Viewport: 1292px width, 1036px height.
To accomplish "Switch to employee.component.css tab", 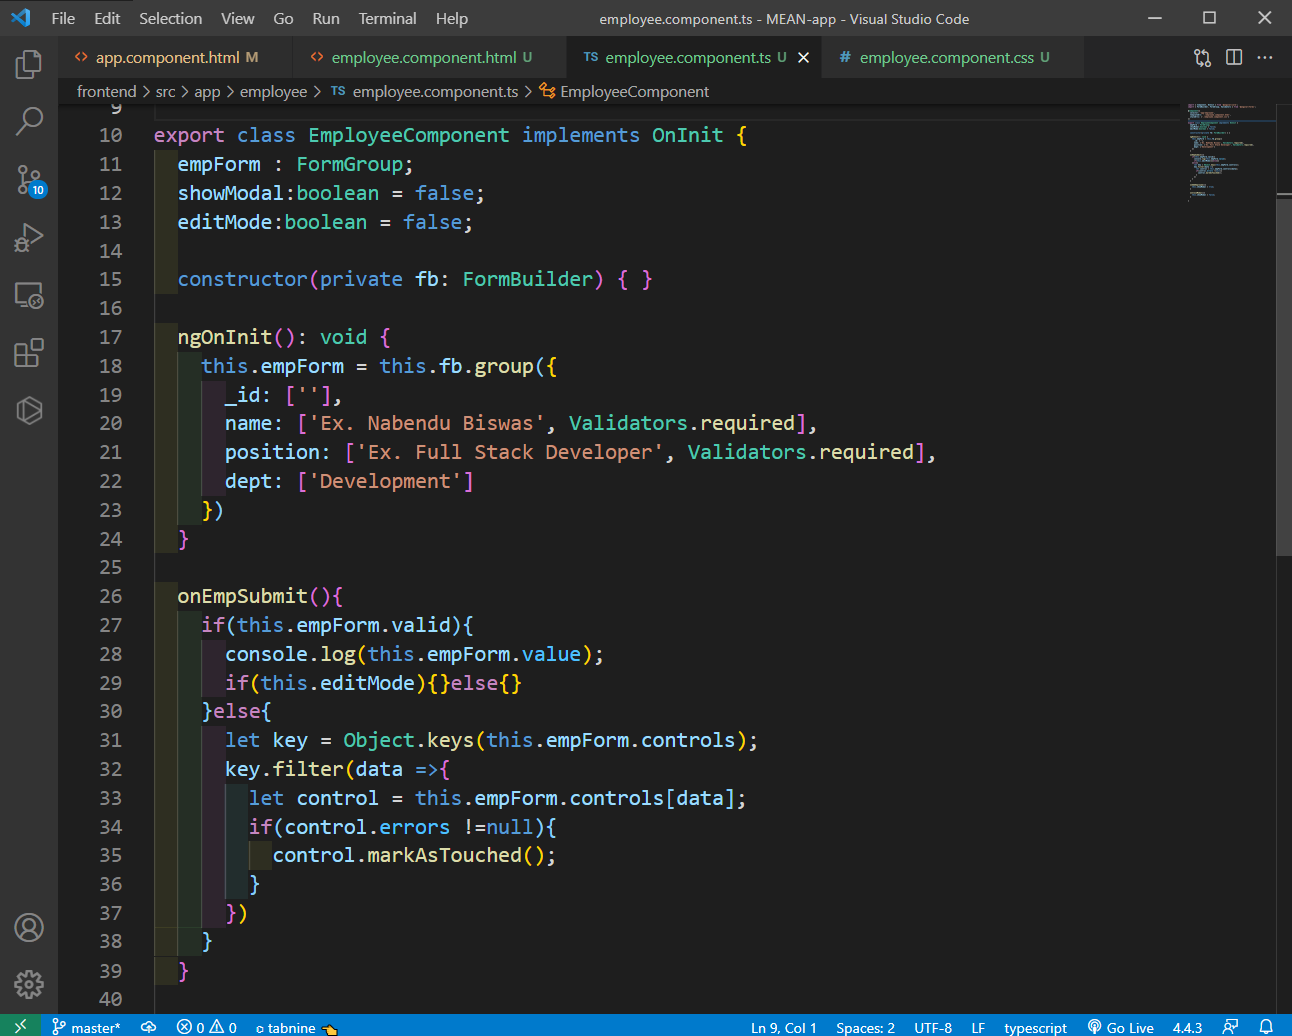I will coord(953,58).
